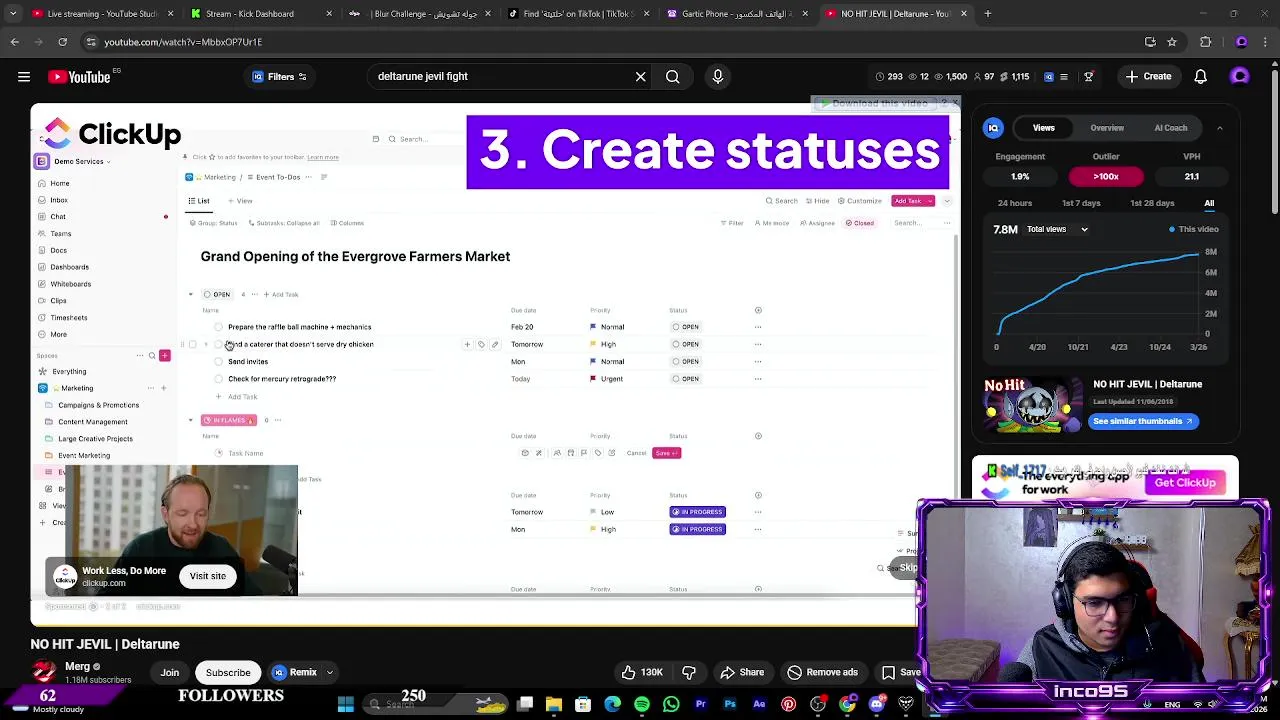Image resolution: width=1280 pixels, height=720 pixels.
Task: Switch to the Views tab in vidIQ panel
Action: 1043,128
